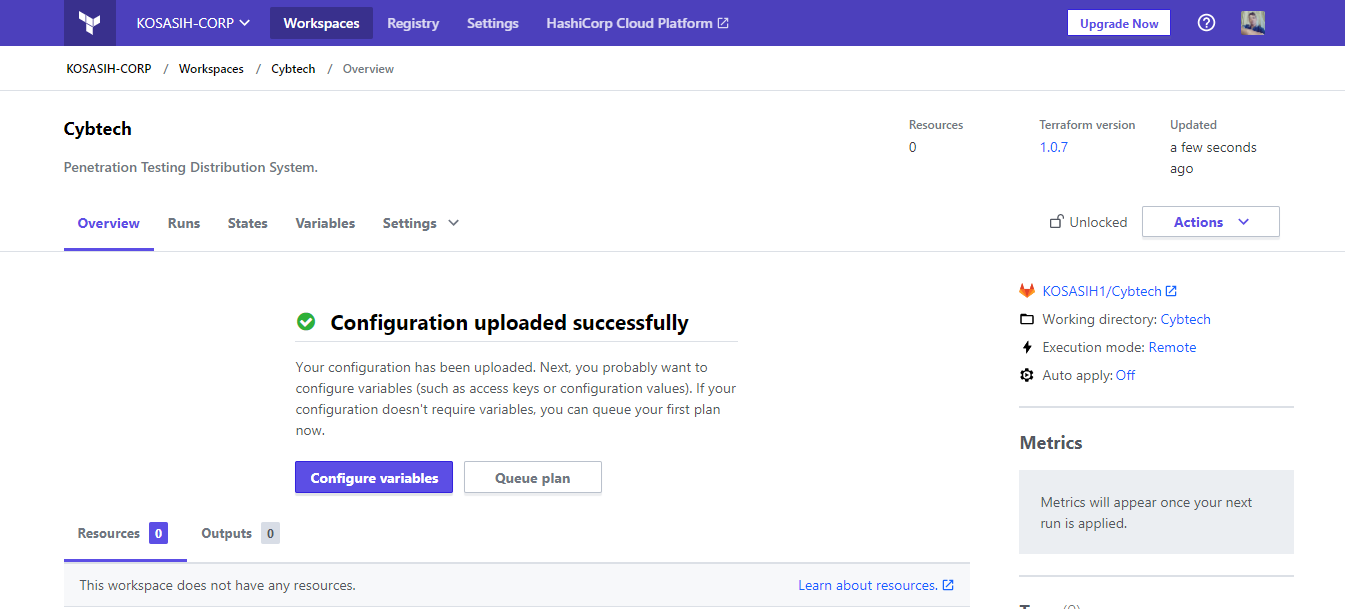This screenshot has height=609, width=1345.
Task: Select the Outputs tab
Action: tap(240, 533)
